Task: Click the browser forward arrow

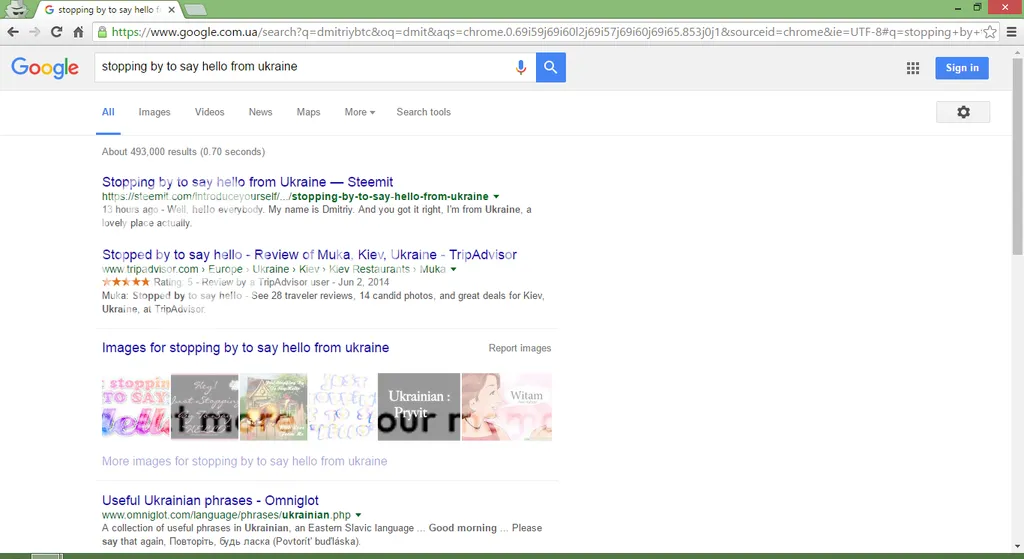Action: click(x=35, y=32)
